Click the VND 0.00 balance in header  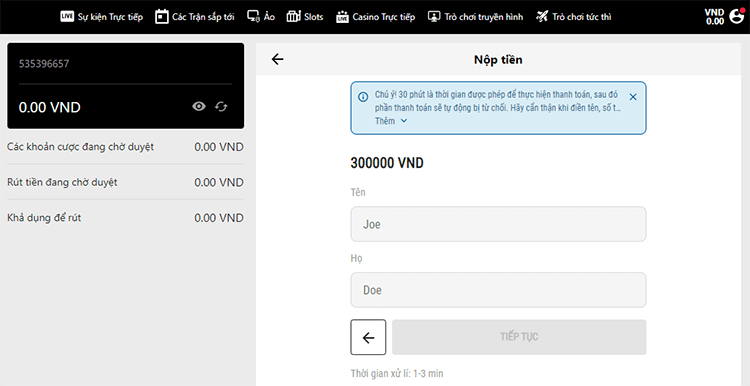(x=714, y=17)
